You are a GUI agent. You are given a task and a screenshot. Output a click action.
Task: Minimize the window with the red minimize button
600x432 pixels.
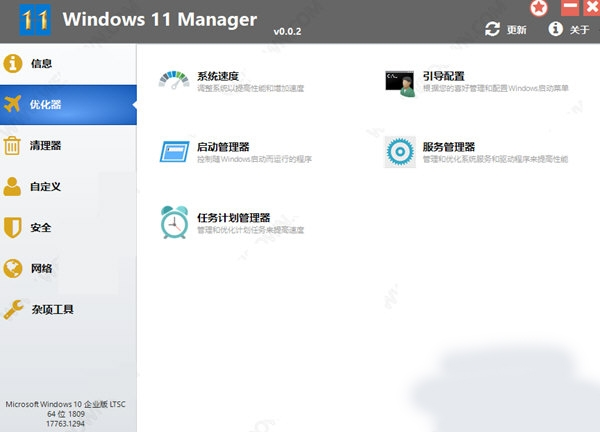(570, 7)
